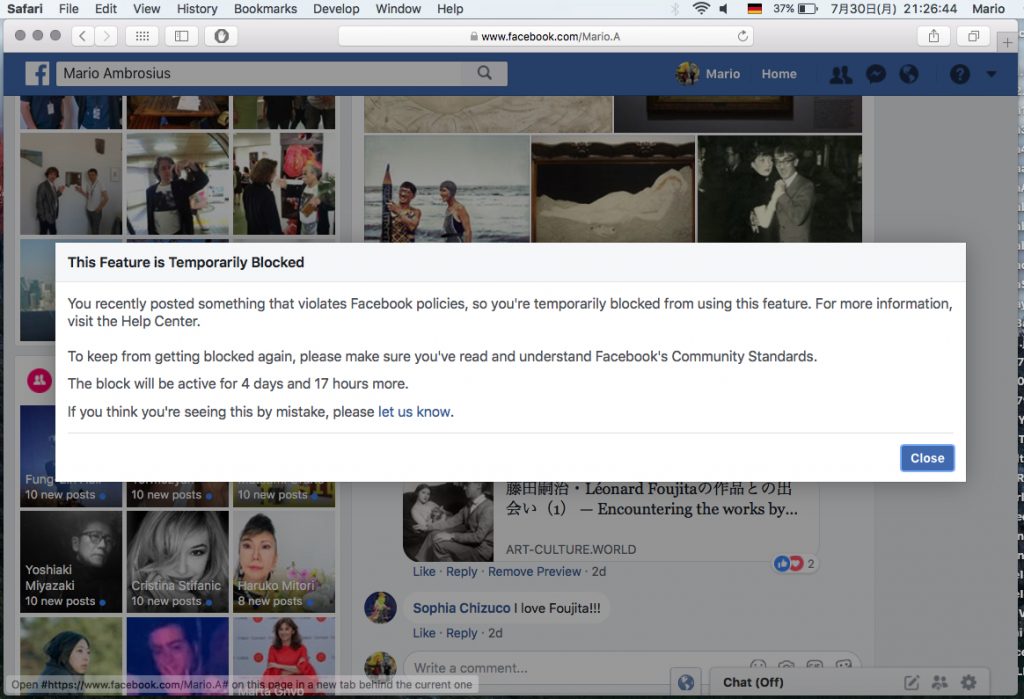Click the Safari address bar

[545, 36]
